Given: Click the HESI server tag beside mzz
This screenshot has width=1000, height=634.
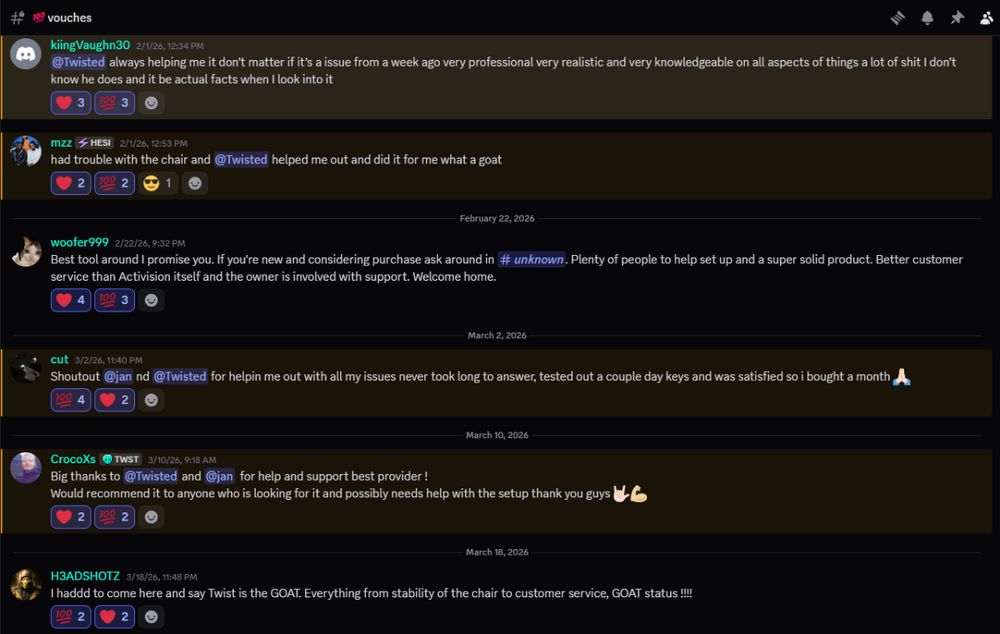Looking at the screenshot, I should click(x=96, y=143).
